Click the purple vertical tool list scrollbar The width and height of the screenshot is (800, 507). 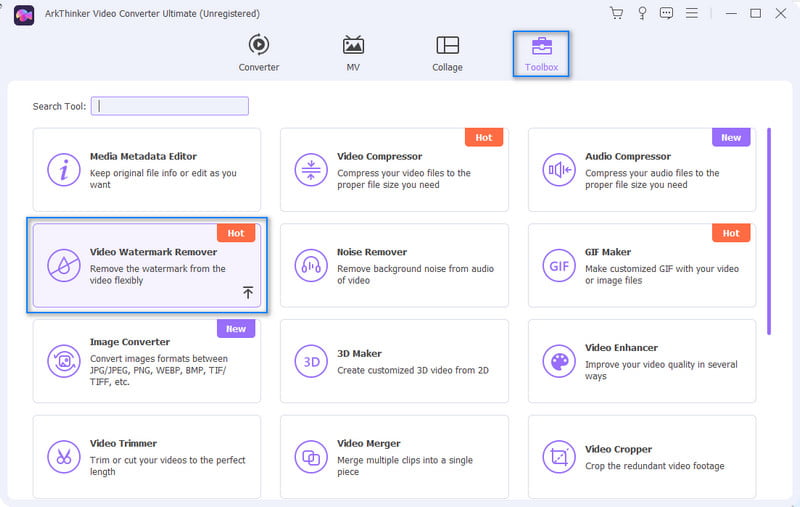(x=769, y=231)
